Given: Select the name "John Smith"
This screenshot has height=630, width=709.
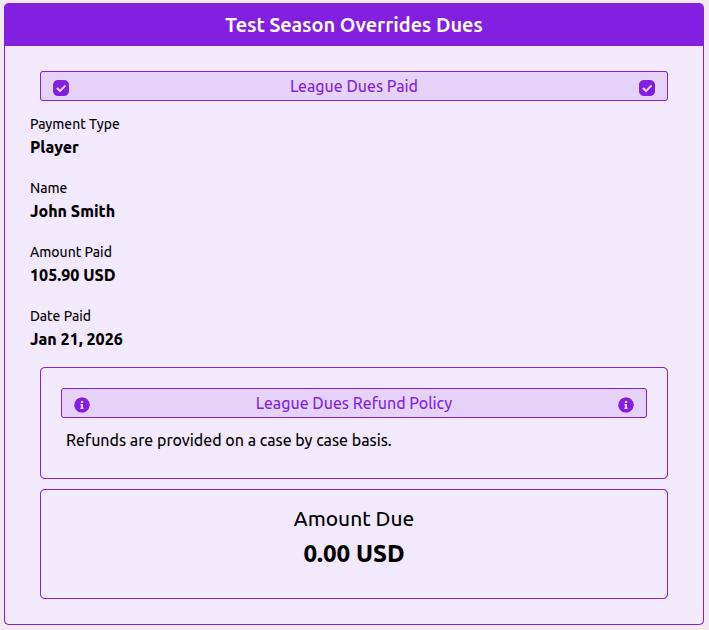Looking at the screenshot, I should point(72,211).
